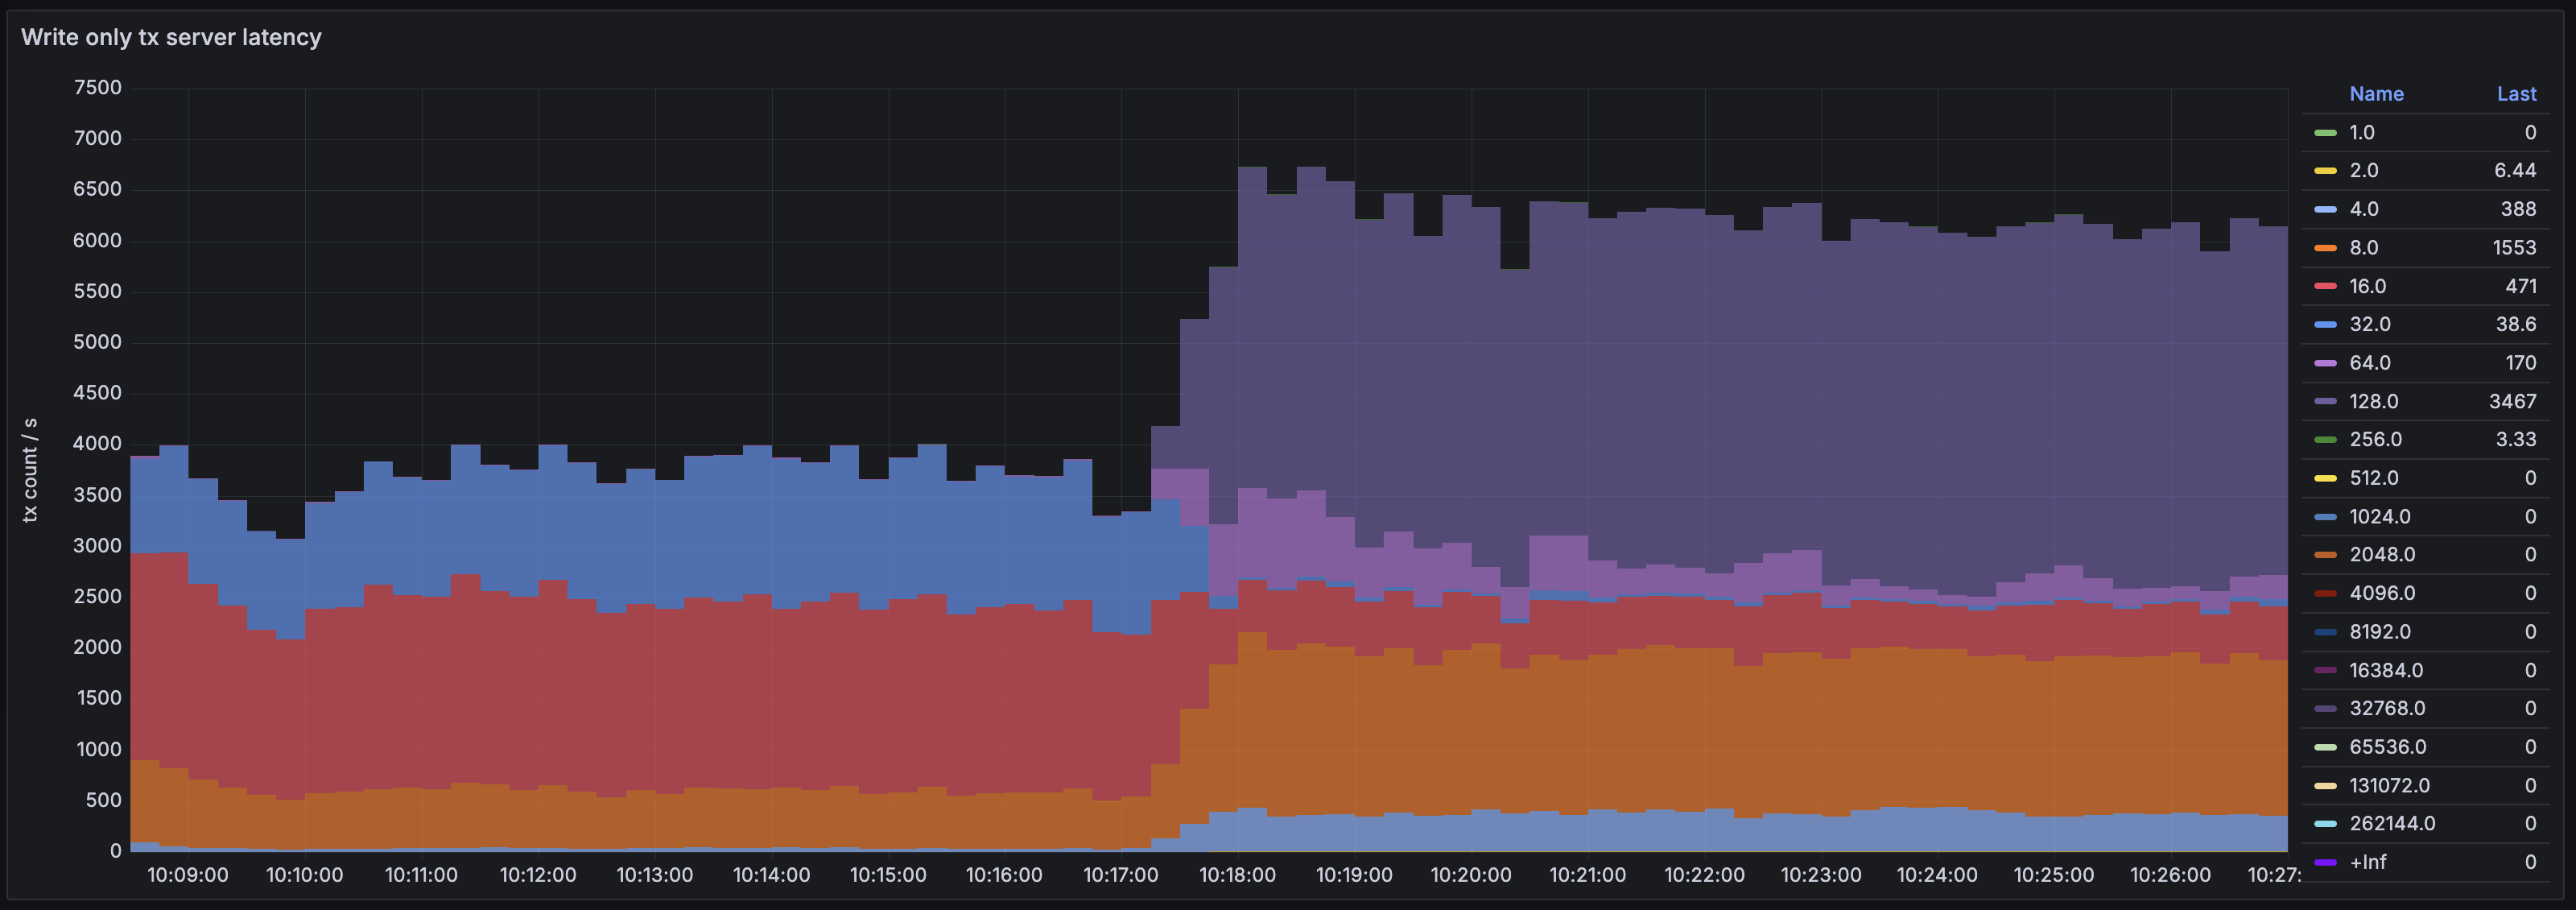Click the 10:09:00 time axis label
Screen dimensions: 2576x910
tap(187, 875)
